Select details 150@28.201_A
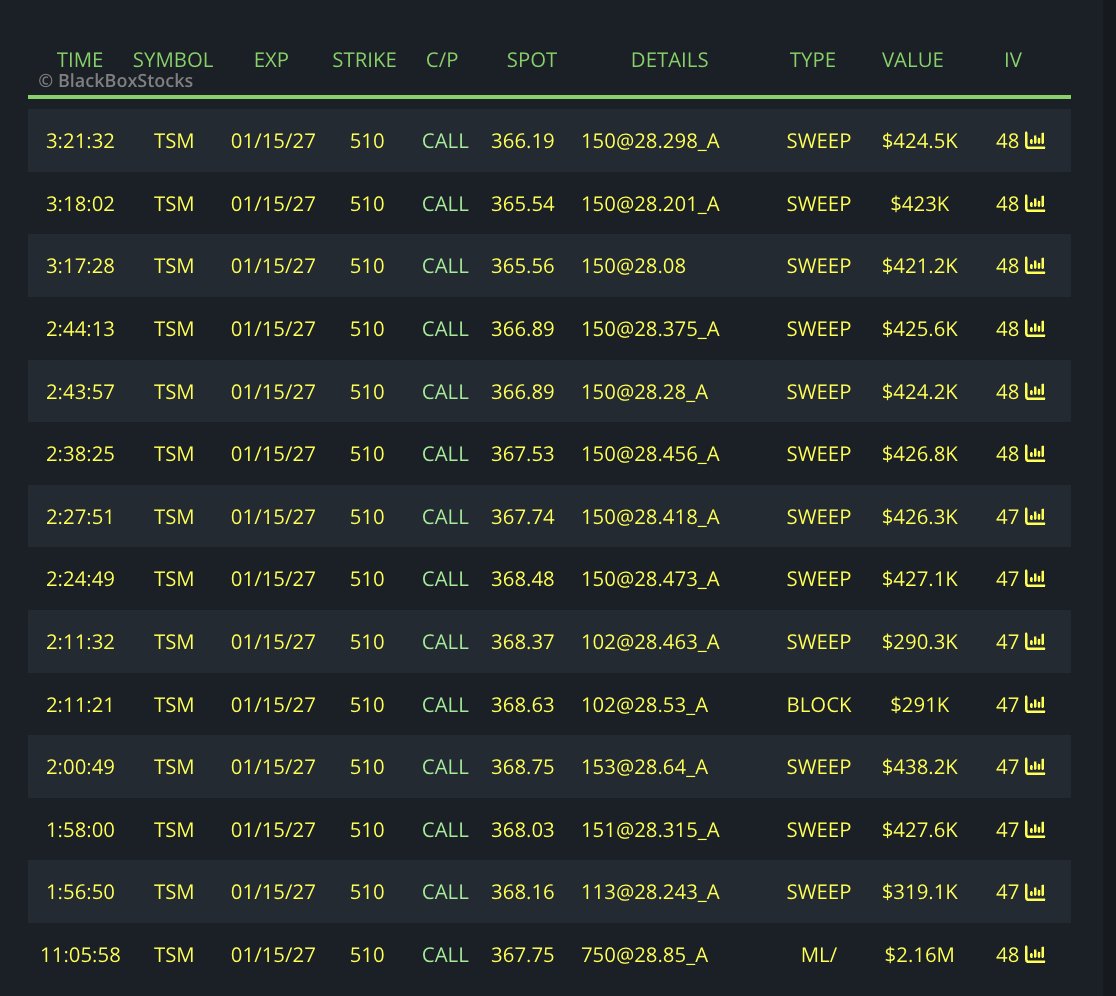1116x996 pixels. click(651, 204)
